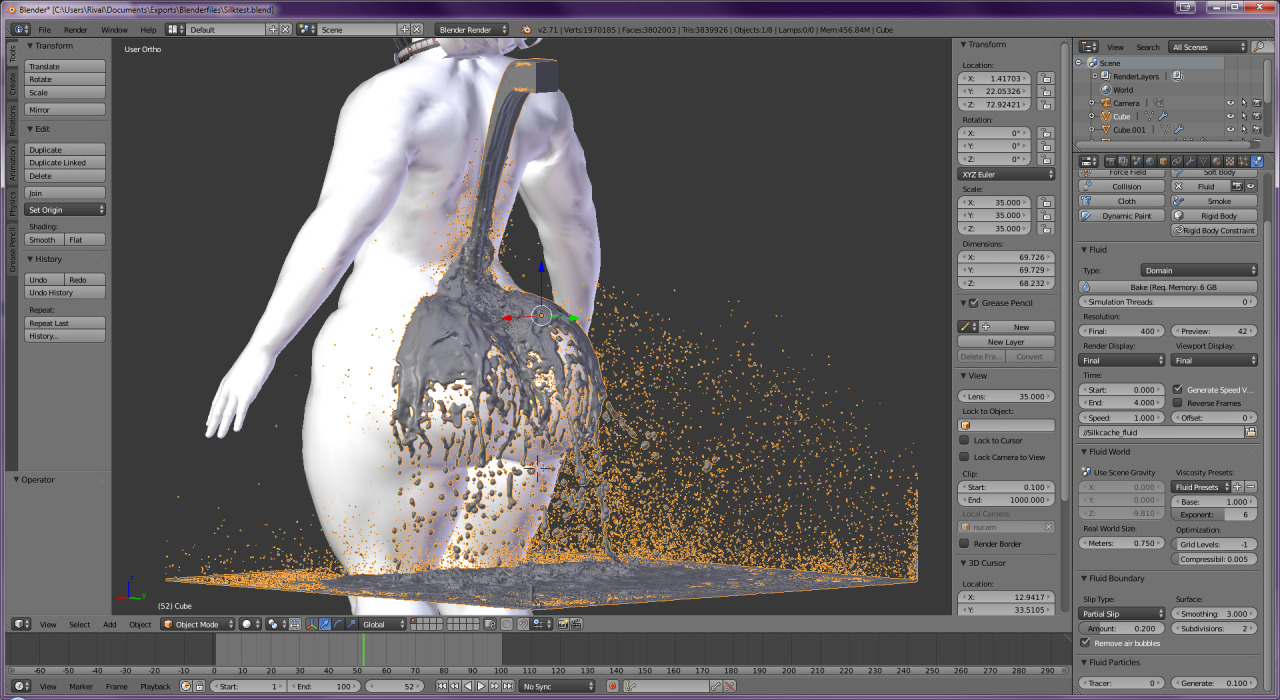Viewport: 1280px width, 700px height.
Task: Open the 3D view Select menu
Action: click(x=79, y=624)
